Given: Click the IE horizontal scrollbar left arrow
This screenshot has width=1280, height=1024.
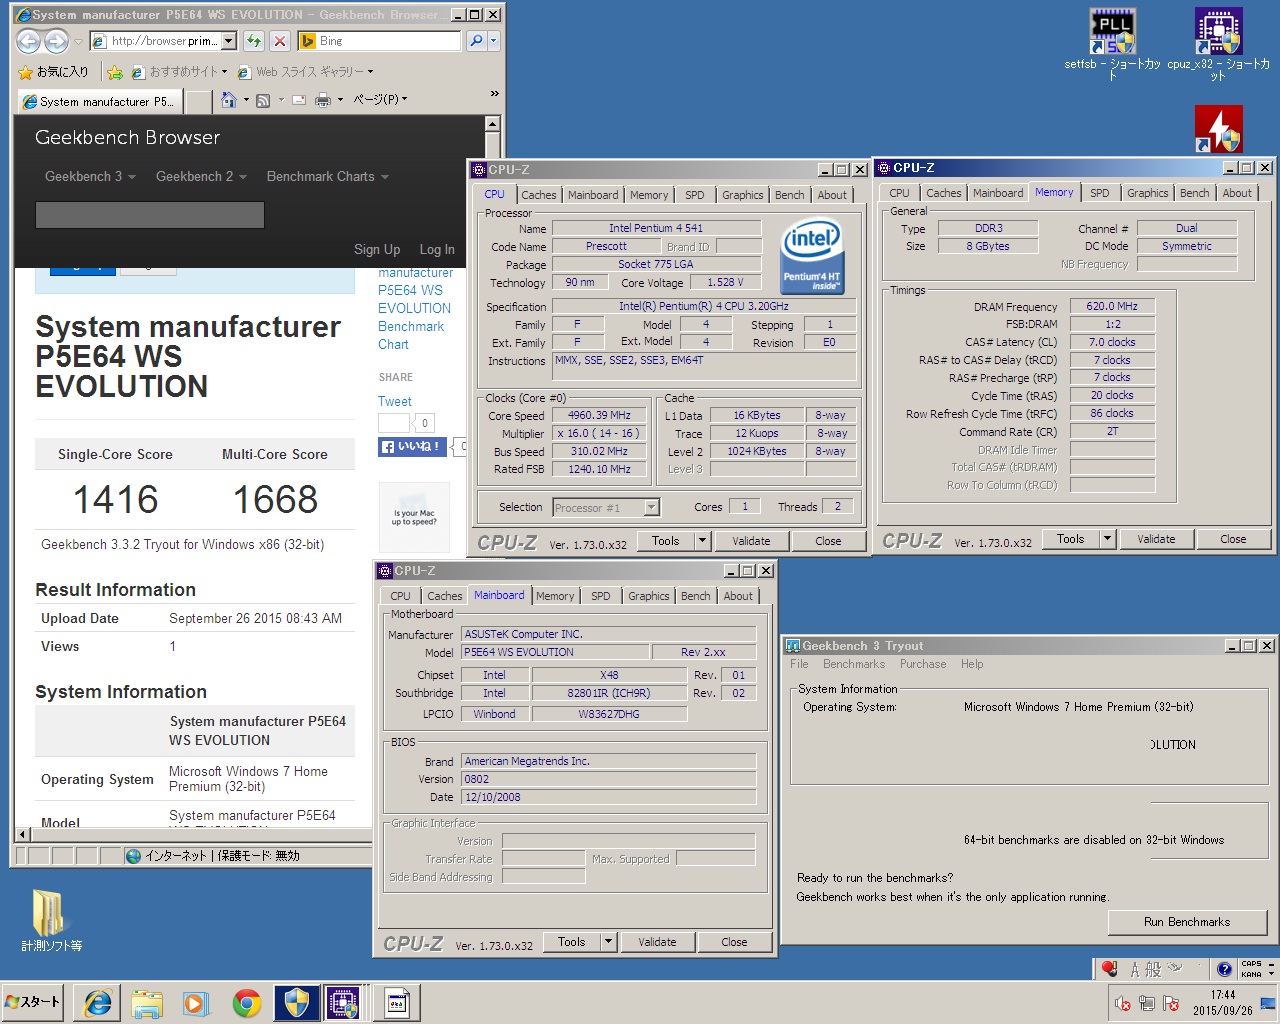Looking at the screenshot, I should 24,834.
